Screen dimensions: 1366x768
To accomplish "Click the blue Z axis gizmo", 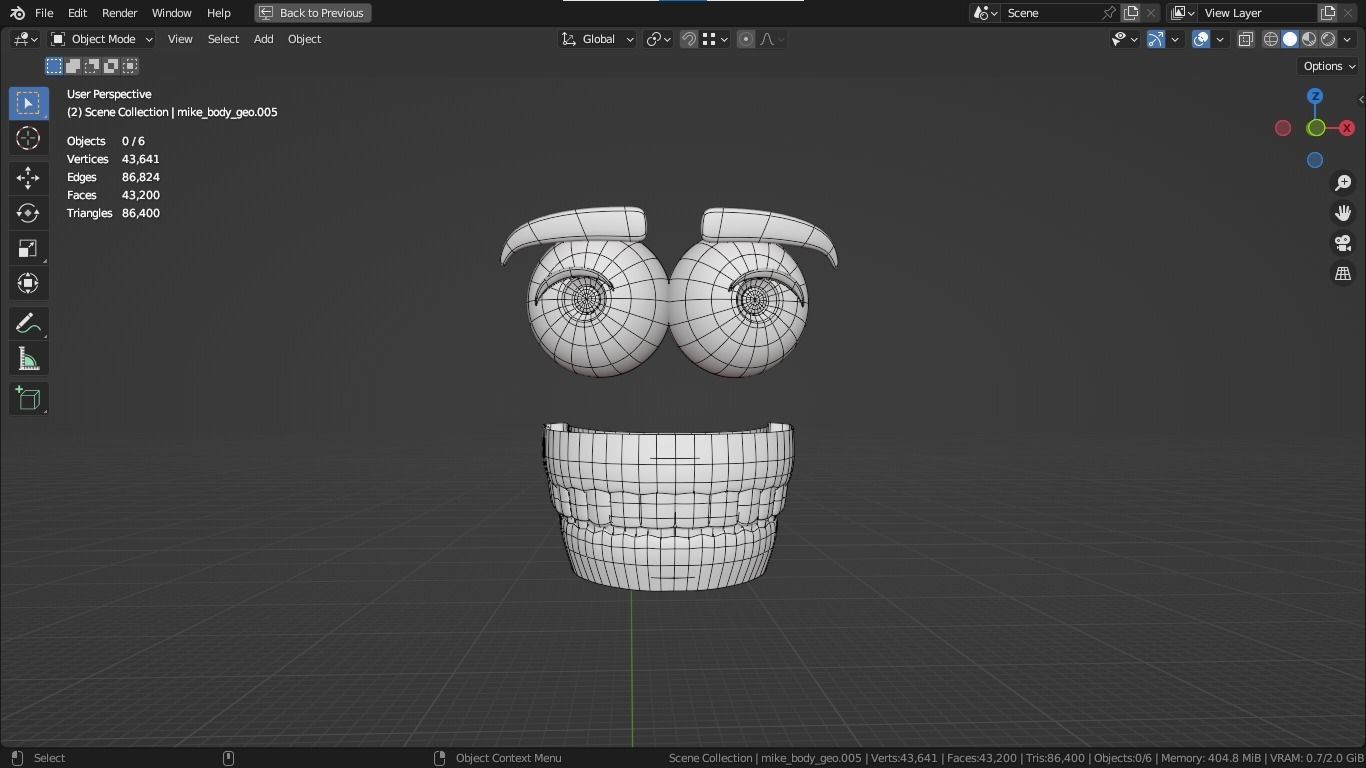I will (x=1315, y=96).
